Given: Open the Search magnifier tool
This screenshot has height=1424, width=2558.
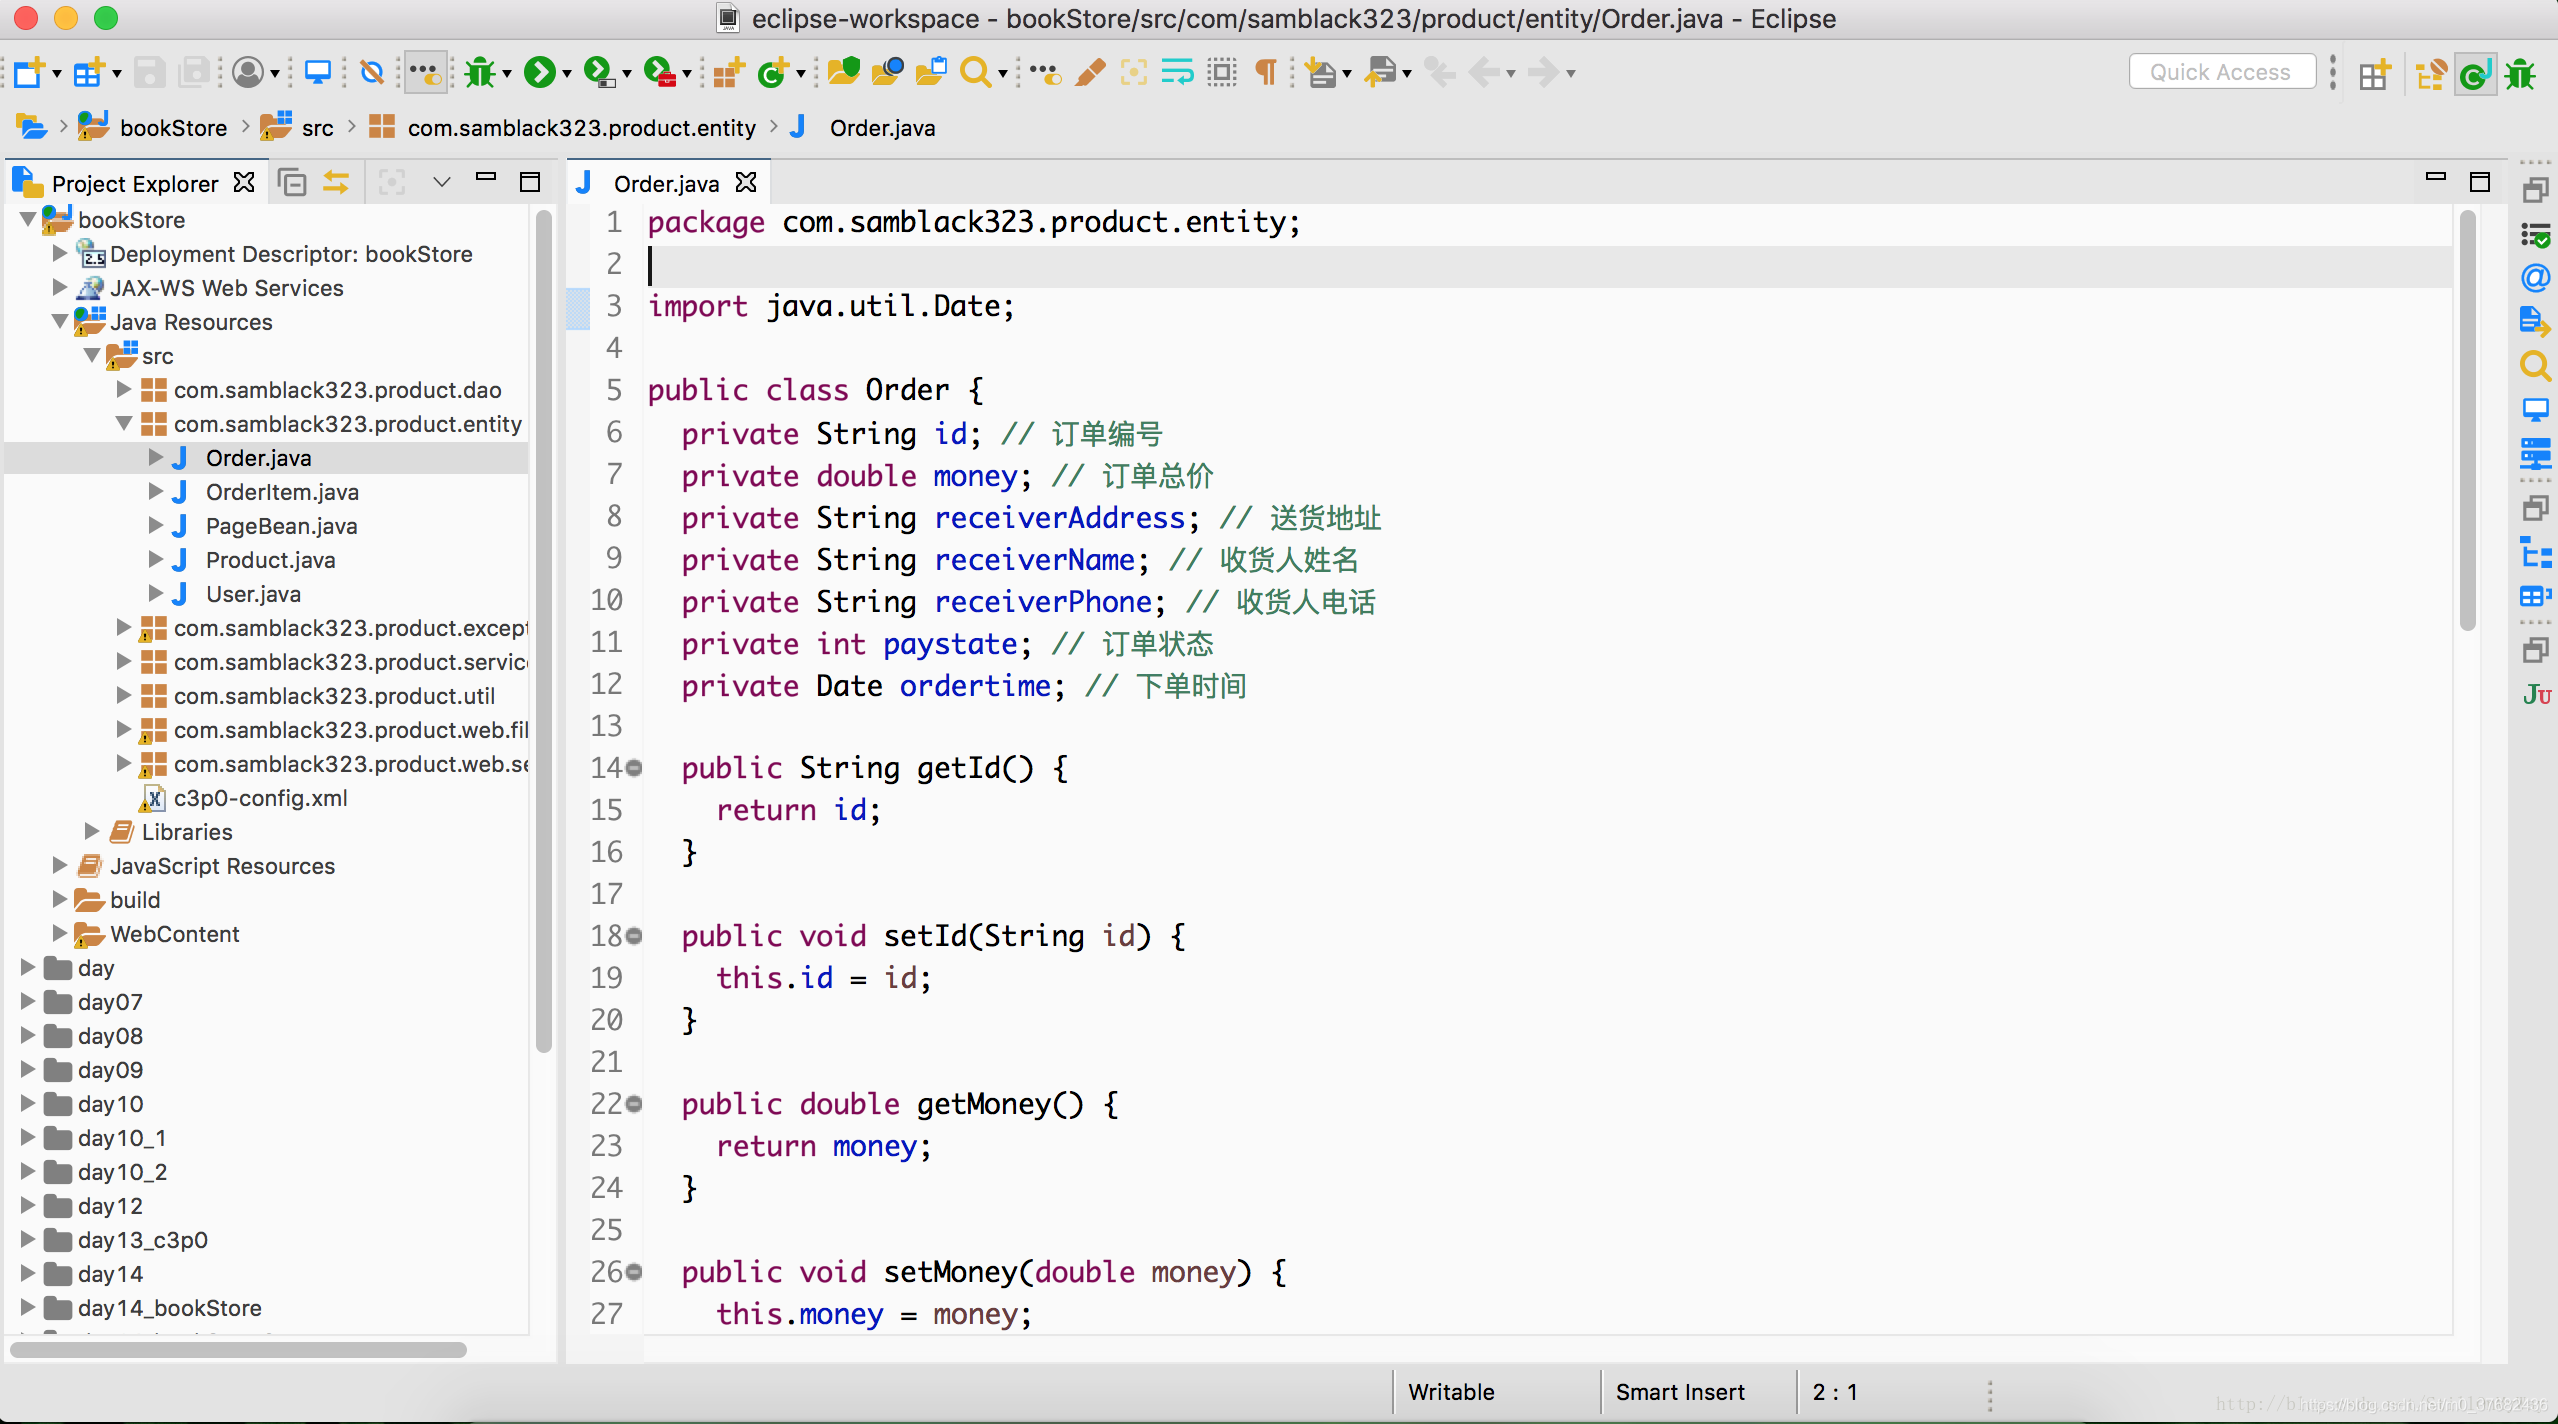Looking at the screenshot, I should (x=975, y=72).
